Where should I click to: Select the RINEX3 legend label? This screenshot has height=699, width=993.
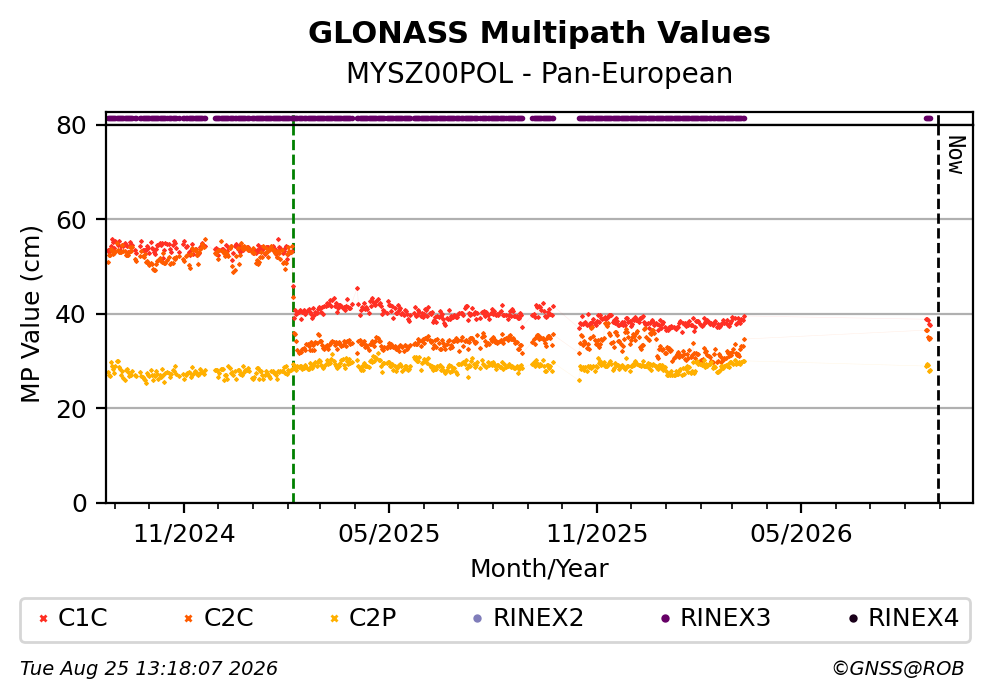coord(725,618)
